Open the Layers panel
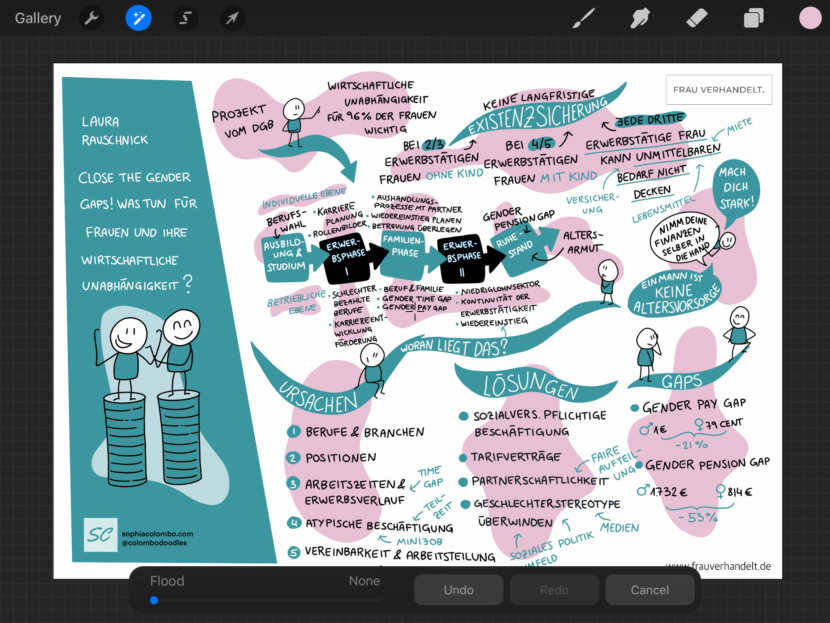The width and height of the screenshot is (830, 623). tap(753, 18)
